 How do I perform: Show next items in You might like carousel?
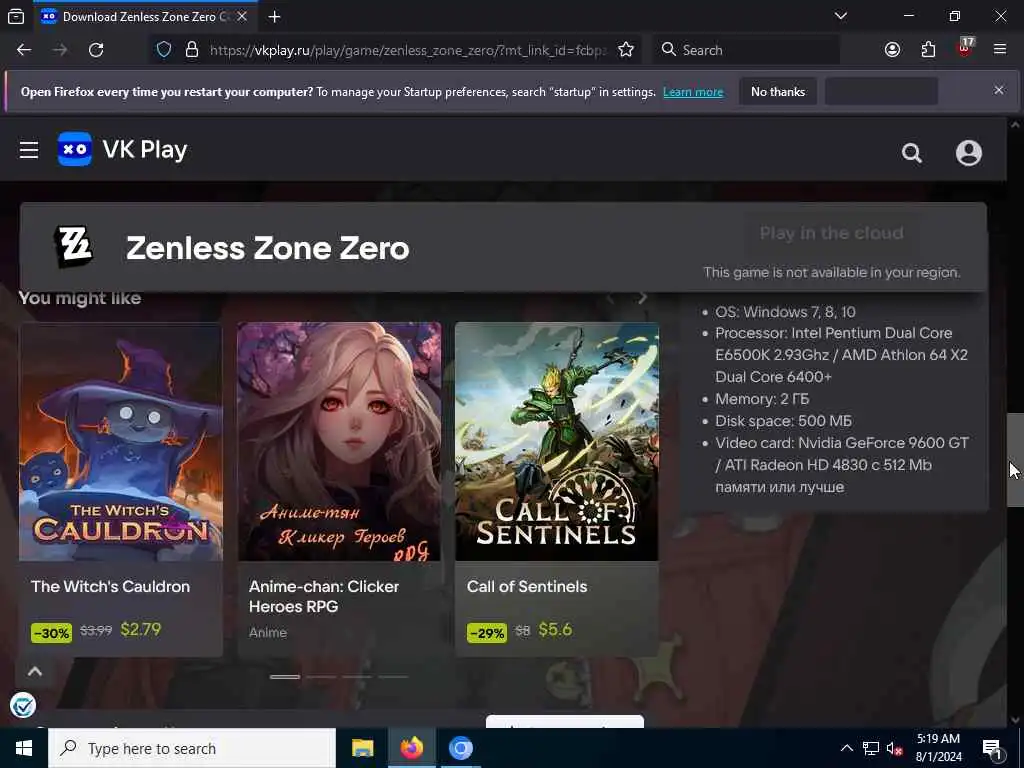[643, 298]
